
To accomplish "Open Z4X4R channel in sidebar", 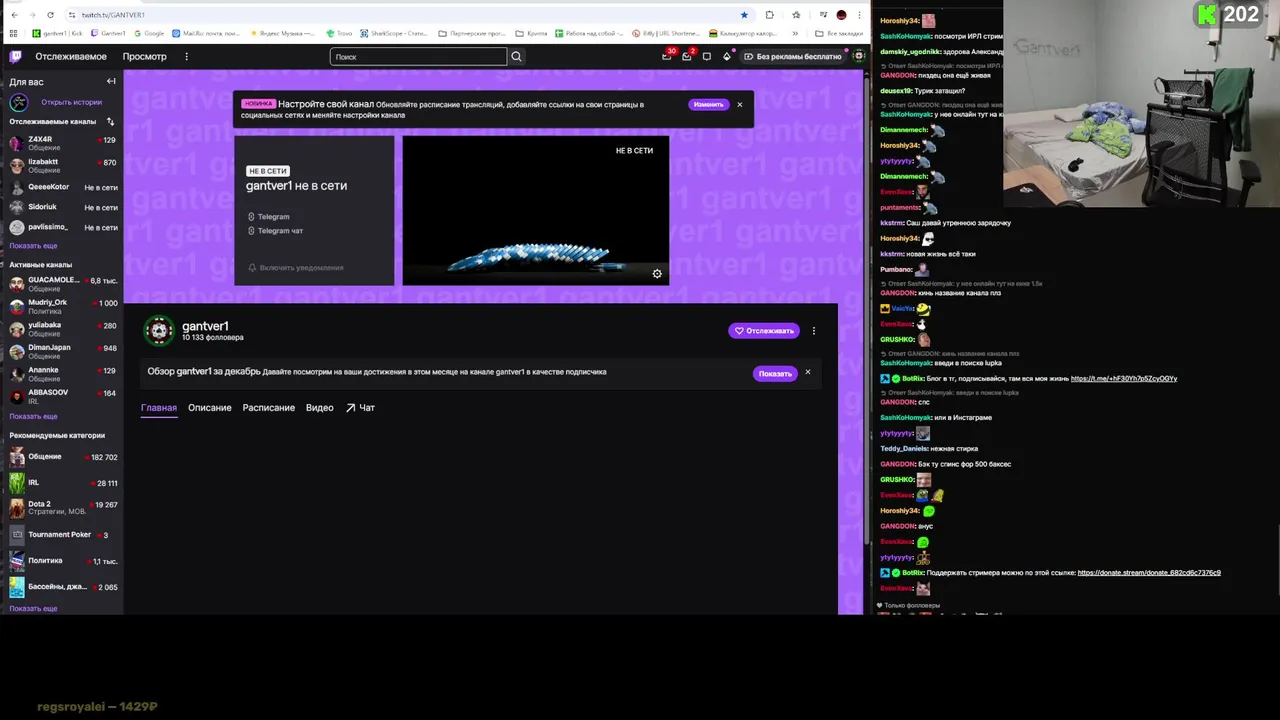I will pyautogui.click(x=62, y=143).
